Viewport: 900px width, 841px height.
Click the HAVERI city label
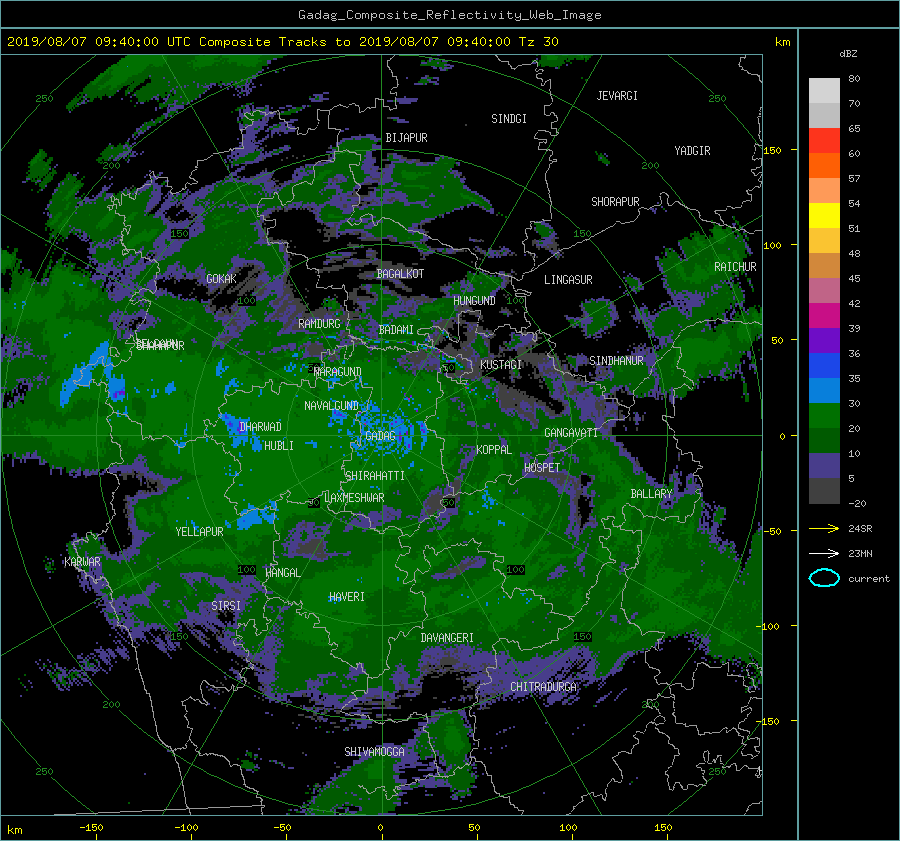tap(347, 597)
